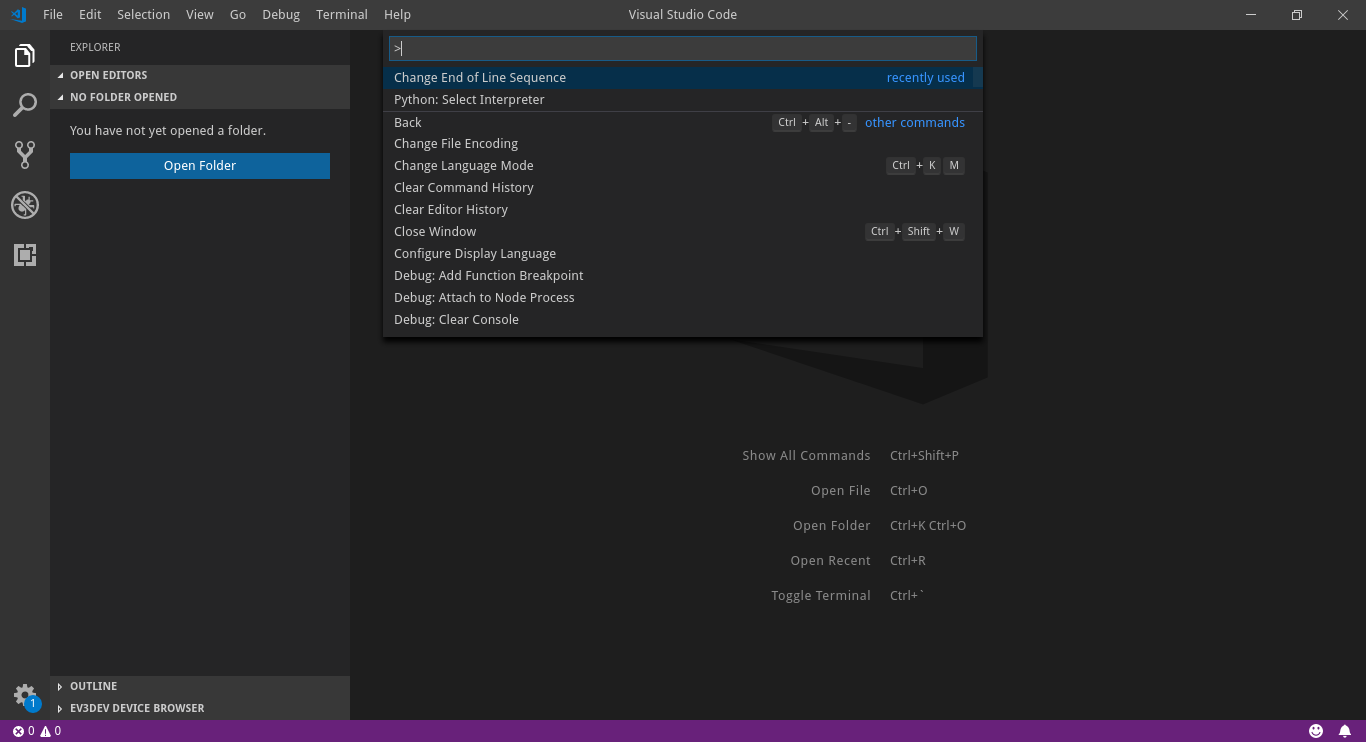Image resolution: width=1366 pixels, height=742 pixels.
Task: Open the Extensions view
Action: click(x=25, y=255)
